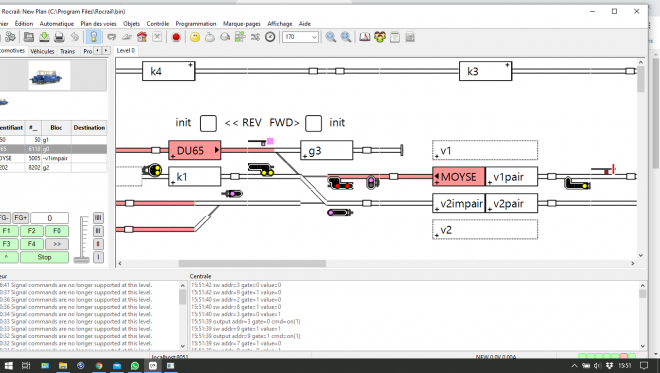660x373 pixels.
Task: Switch to the Véhicules tab
Action: (x=43, y=51)
